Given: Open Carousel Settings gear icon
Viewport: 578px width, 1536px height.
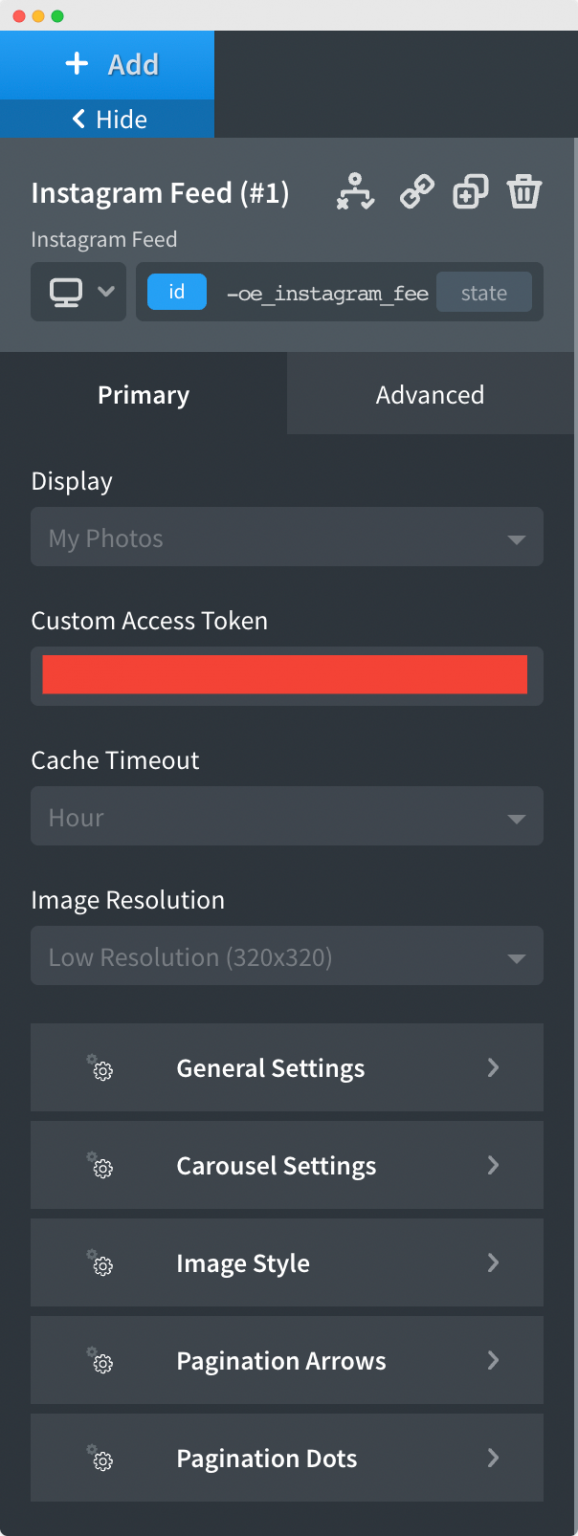Looking at the screenshot, I should (x=100, y=1166).
